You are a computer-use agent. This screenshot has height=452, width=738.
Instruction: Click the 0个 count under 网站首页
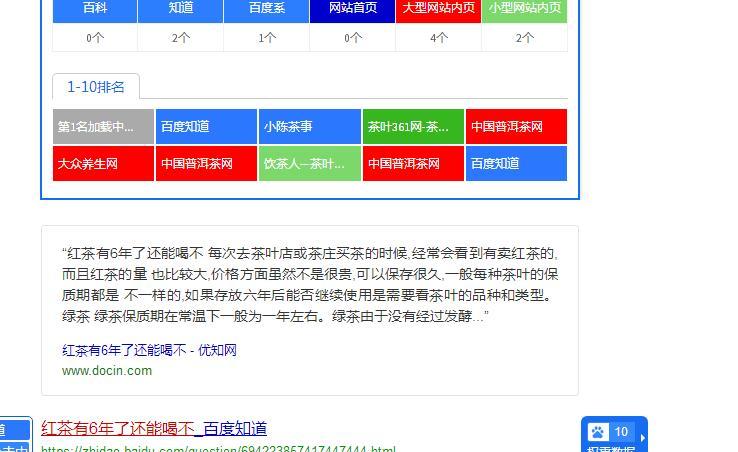tap(353, 38)
